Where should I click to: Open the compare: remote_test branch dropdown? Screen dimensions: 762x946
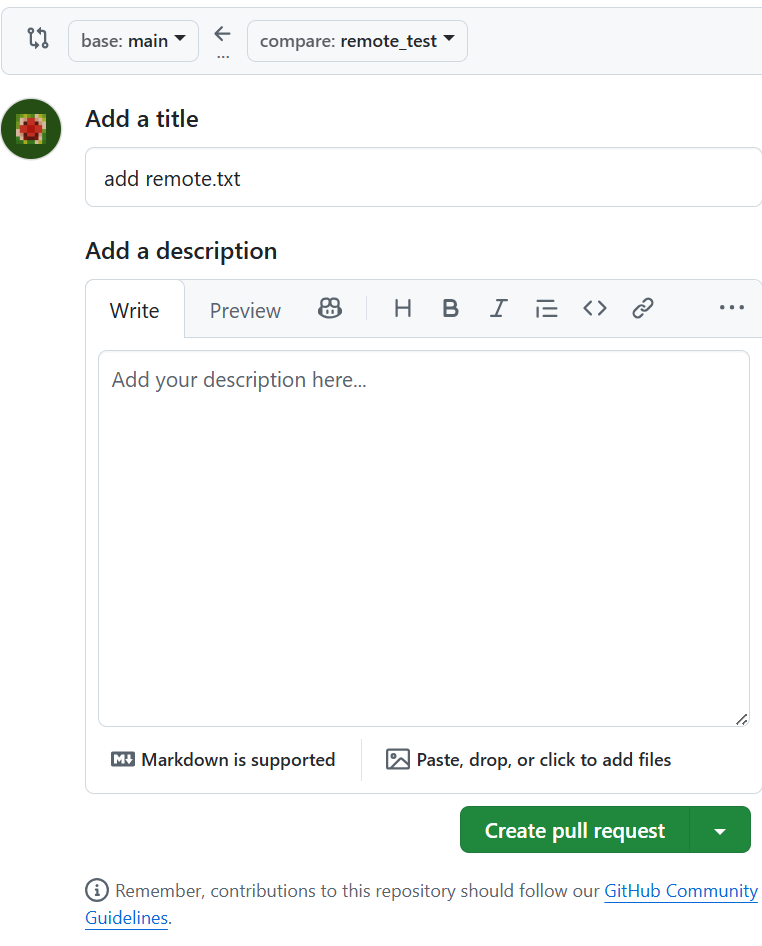357,41
